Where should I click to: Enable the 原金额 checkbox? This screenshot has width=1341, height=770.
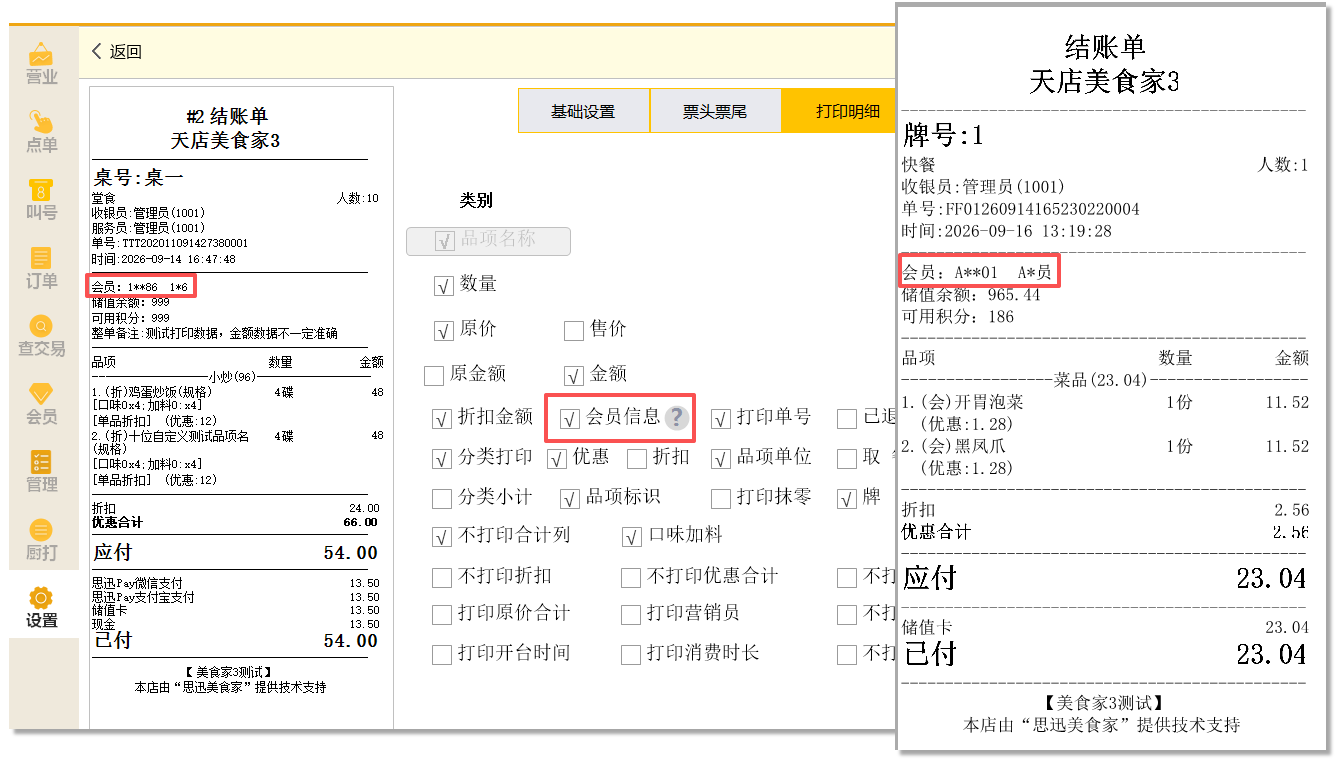coord(433,375)
